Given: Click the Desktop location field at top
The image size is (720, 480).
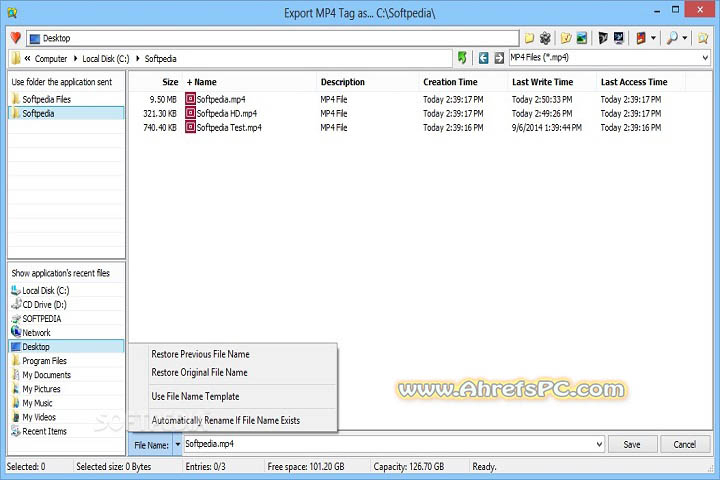Looking at the screenshot, I should click(x=273, y=38).
